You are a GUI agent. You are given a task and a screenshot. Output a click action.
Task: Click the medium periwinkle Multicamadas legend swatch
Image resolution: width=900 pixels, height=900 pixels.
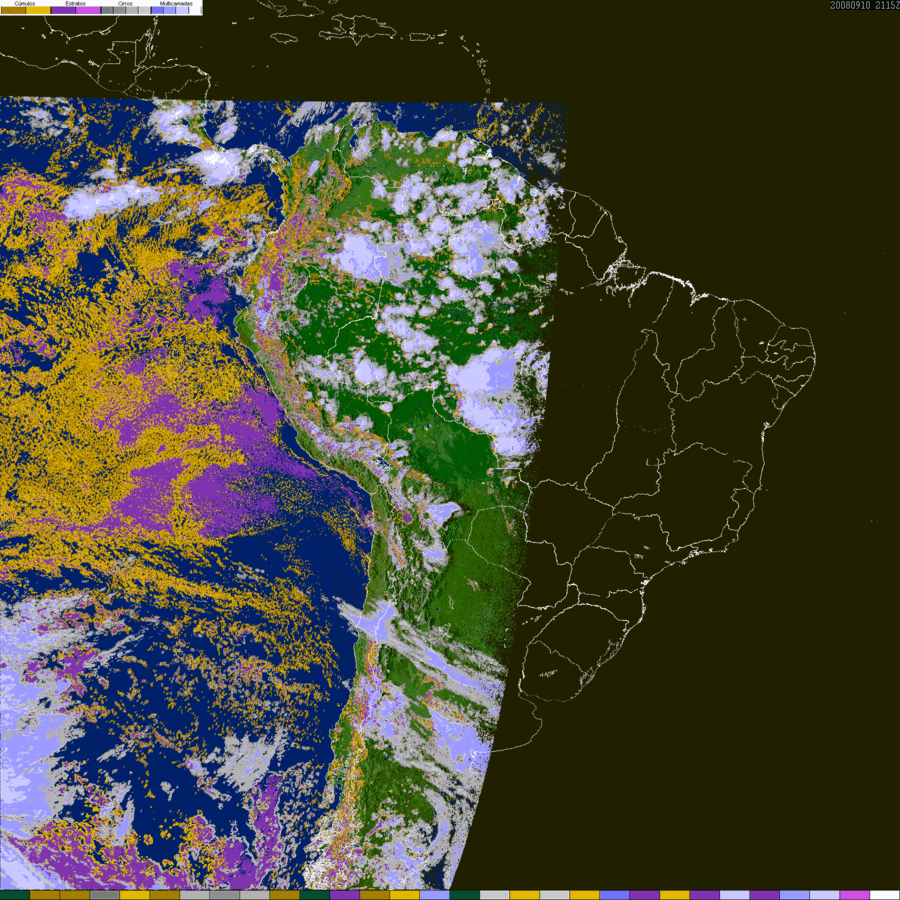click(x=169, y=10)
